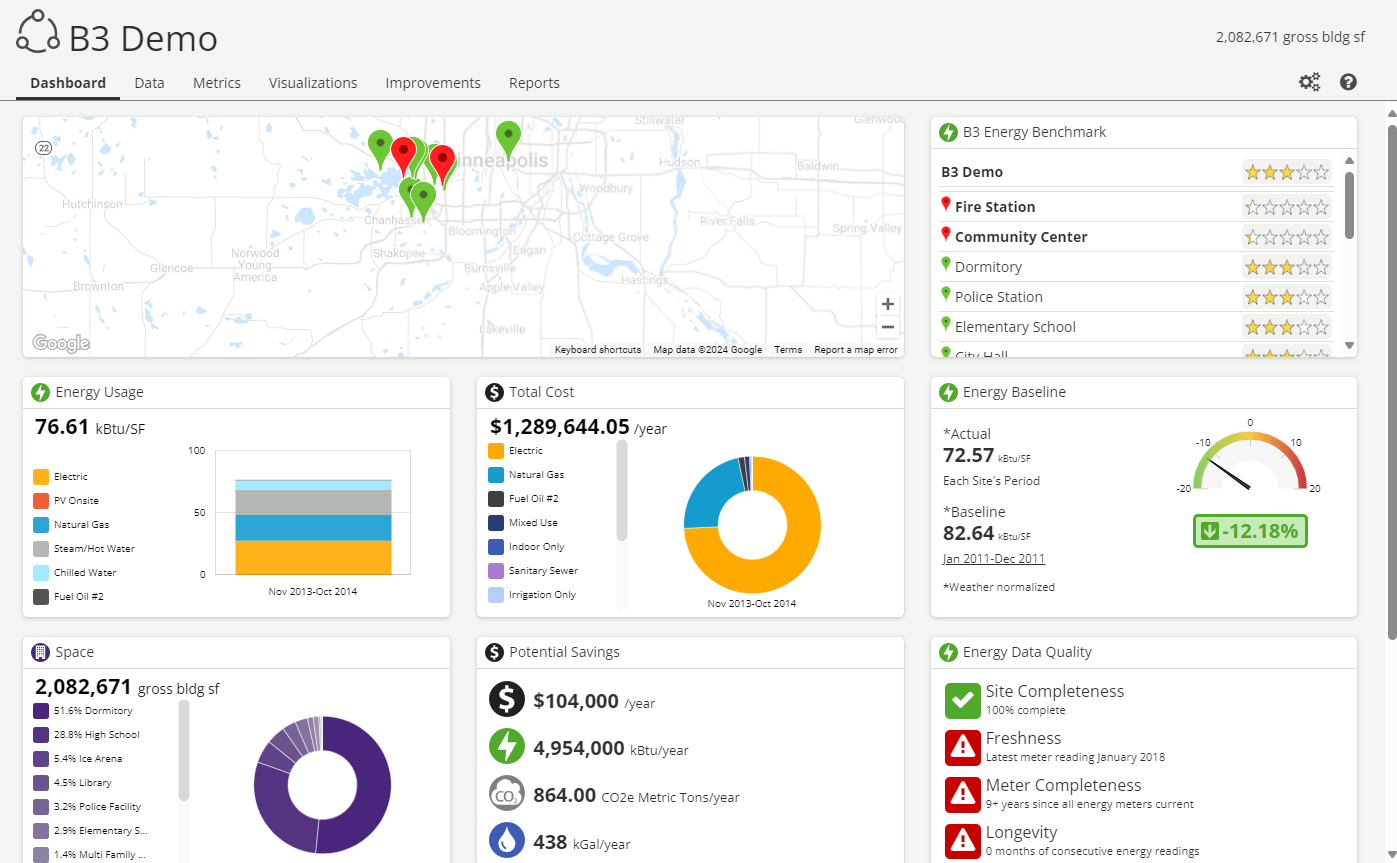Open the Jan 2011-Dec 2011 baseline link
Image resolution: width=1397 pixels, height=863 pixels.
[994, 558]
